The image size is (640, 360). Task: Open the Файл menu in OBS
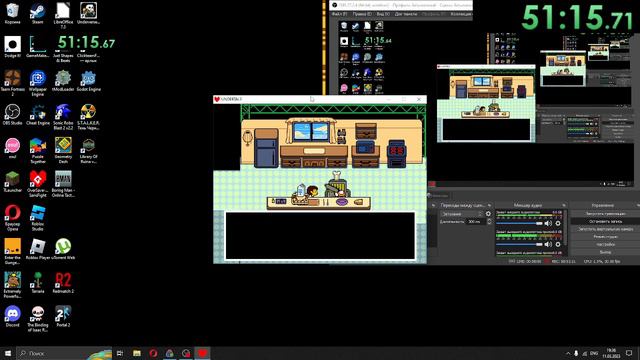pyautogui.click(x=339, y=14)
